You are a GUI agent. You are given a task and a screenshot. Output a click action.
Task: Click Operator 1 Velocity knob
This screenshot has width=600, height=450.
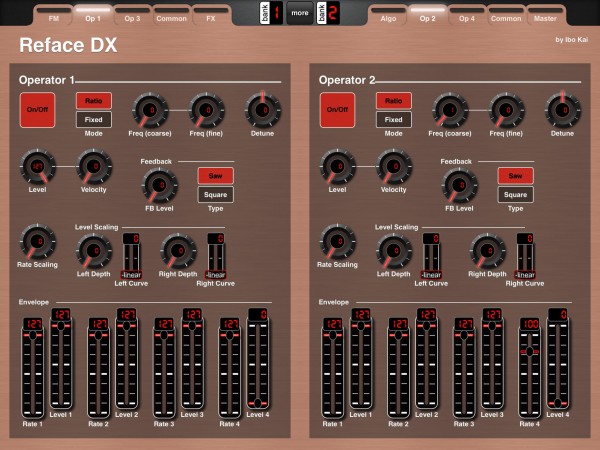94,166
